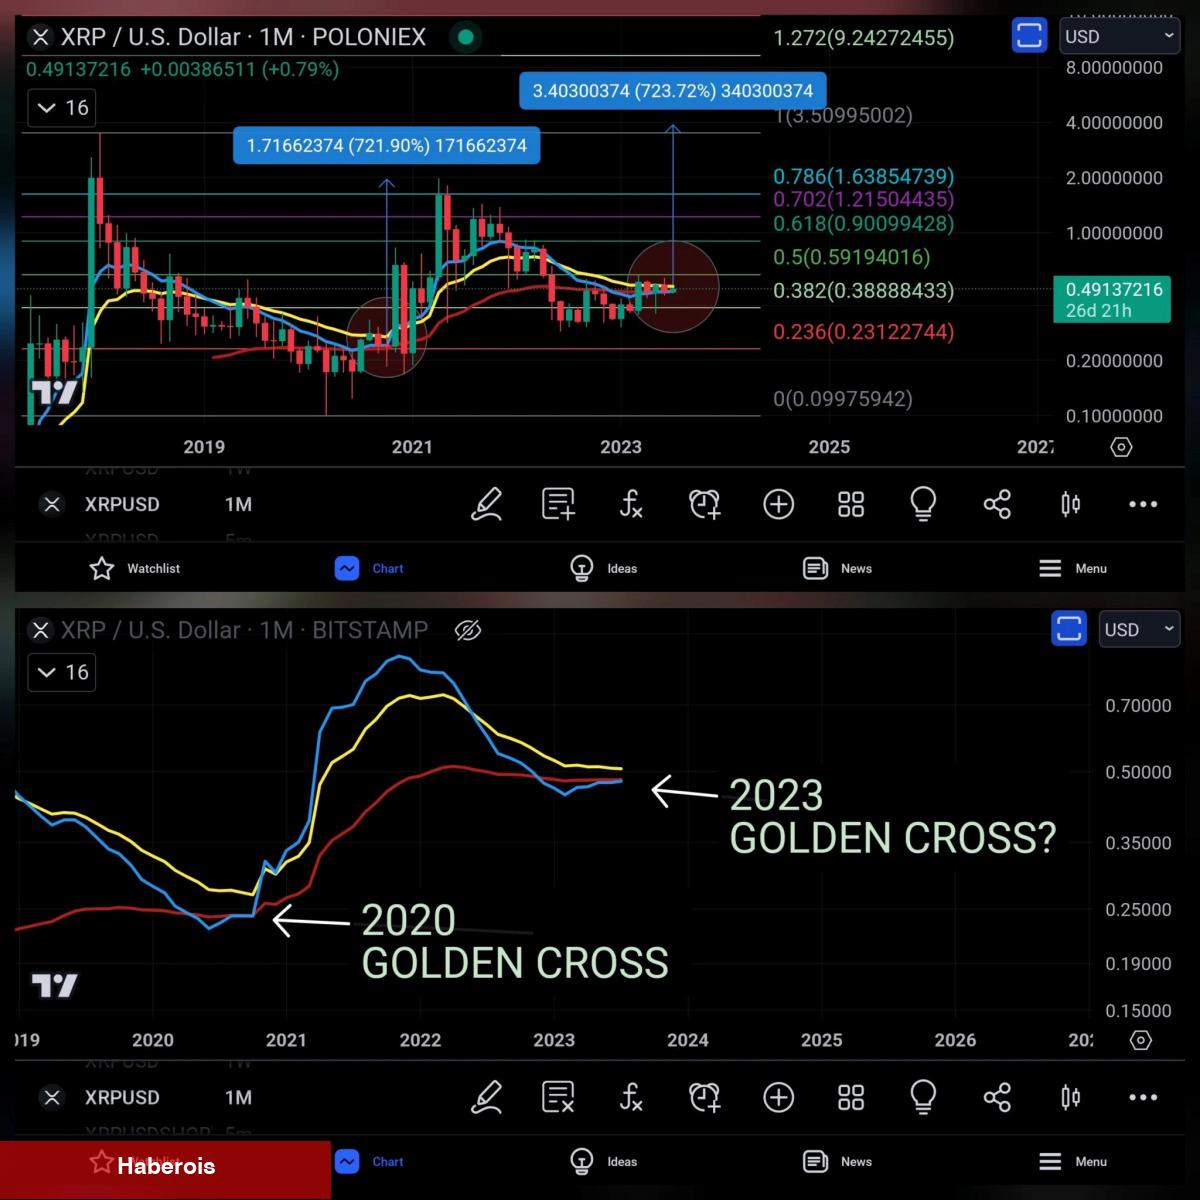The height and width of the screenshot is (1200, 1200).
Task: Open Ideas tab in bottom navigation bar
Action: coord(603,1161)
